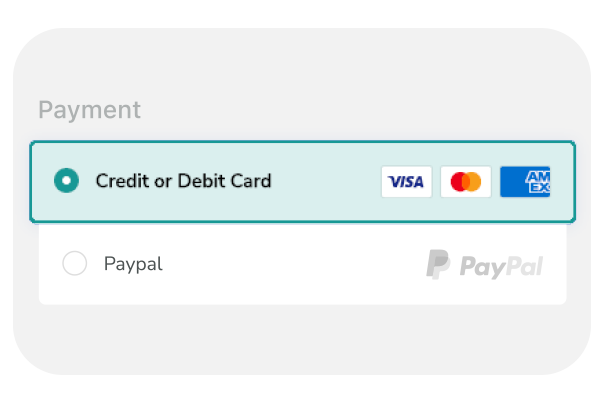Select the Credit or Debit Card radio button

pos(66,180)
